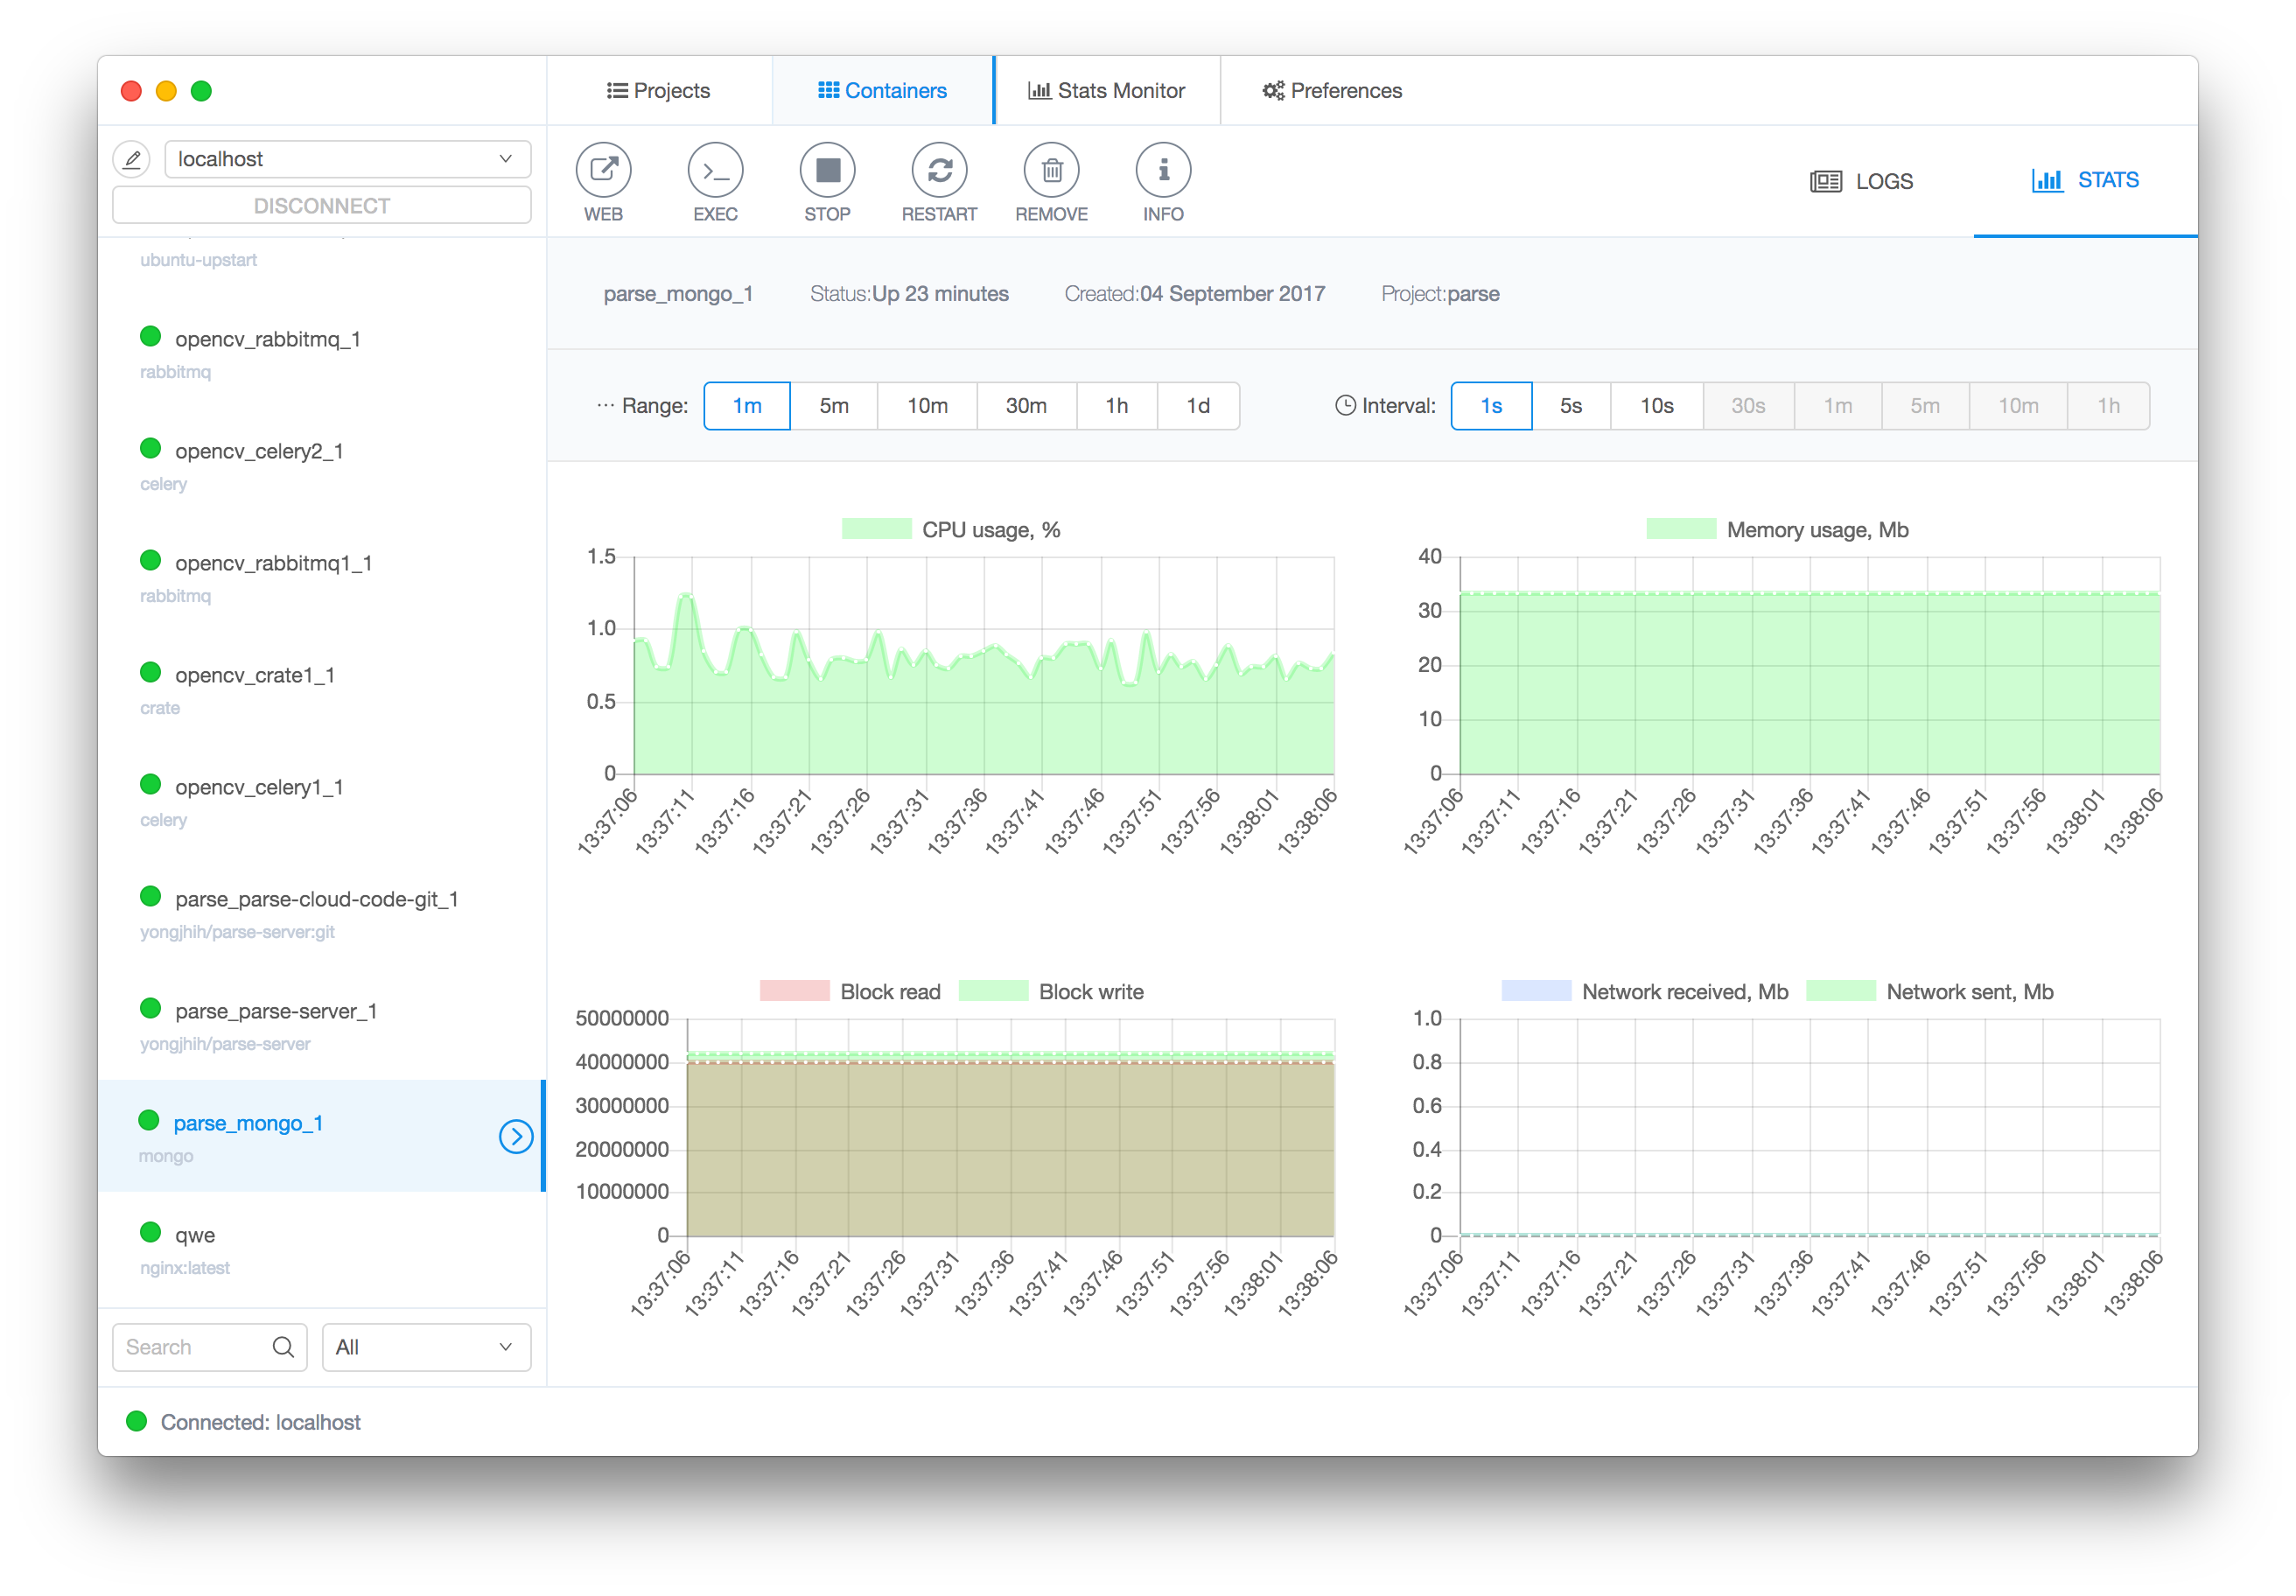Restart the container via RESTART icon
Image resolution: width=2296 pixels, height=1596 pixels.
[x=939, y=170]
